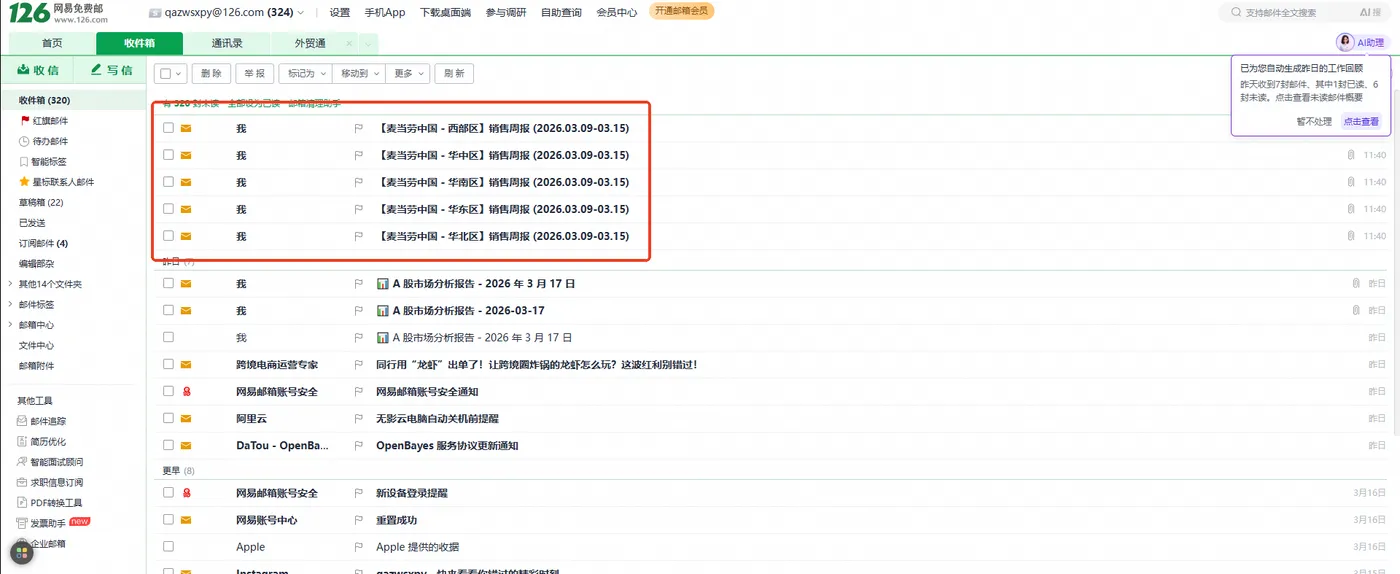Flag the 华中区 销售周报 email
The image size is (1400, 574).
358,155
